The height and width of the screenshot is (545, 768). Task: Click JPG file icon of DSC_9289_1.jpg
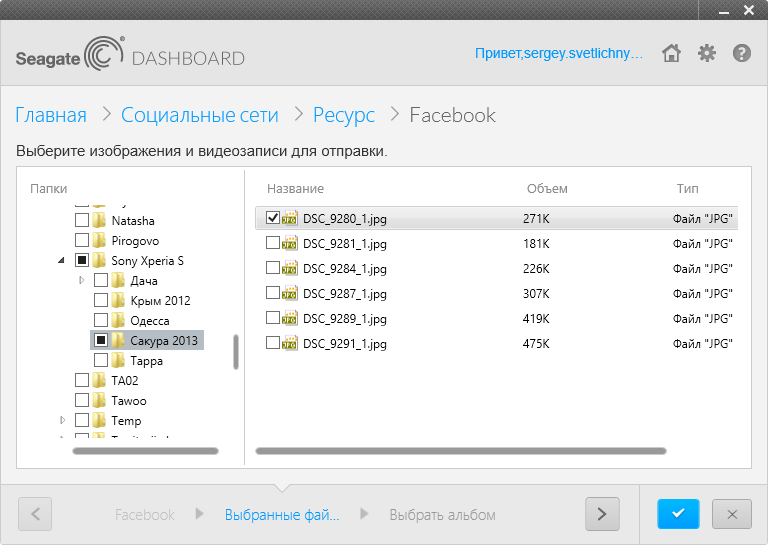click(x=289, y=318)
